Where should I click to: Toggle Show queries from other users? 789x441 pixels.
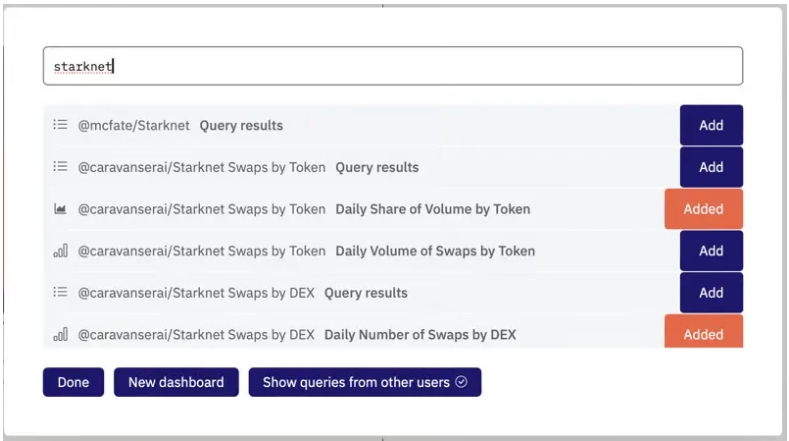coord(365,382)
